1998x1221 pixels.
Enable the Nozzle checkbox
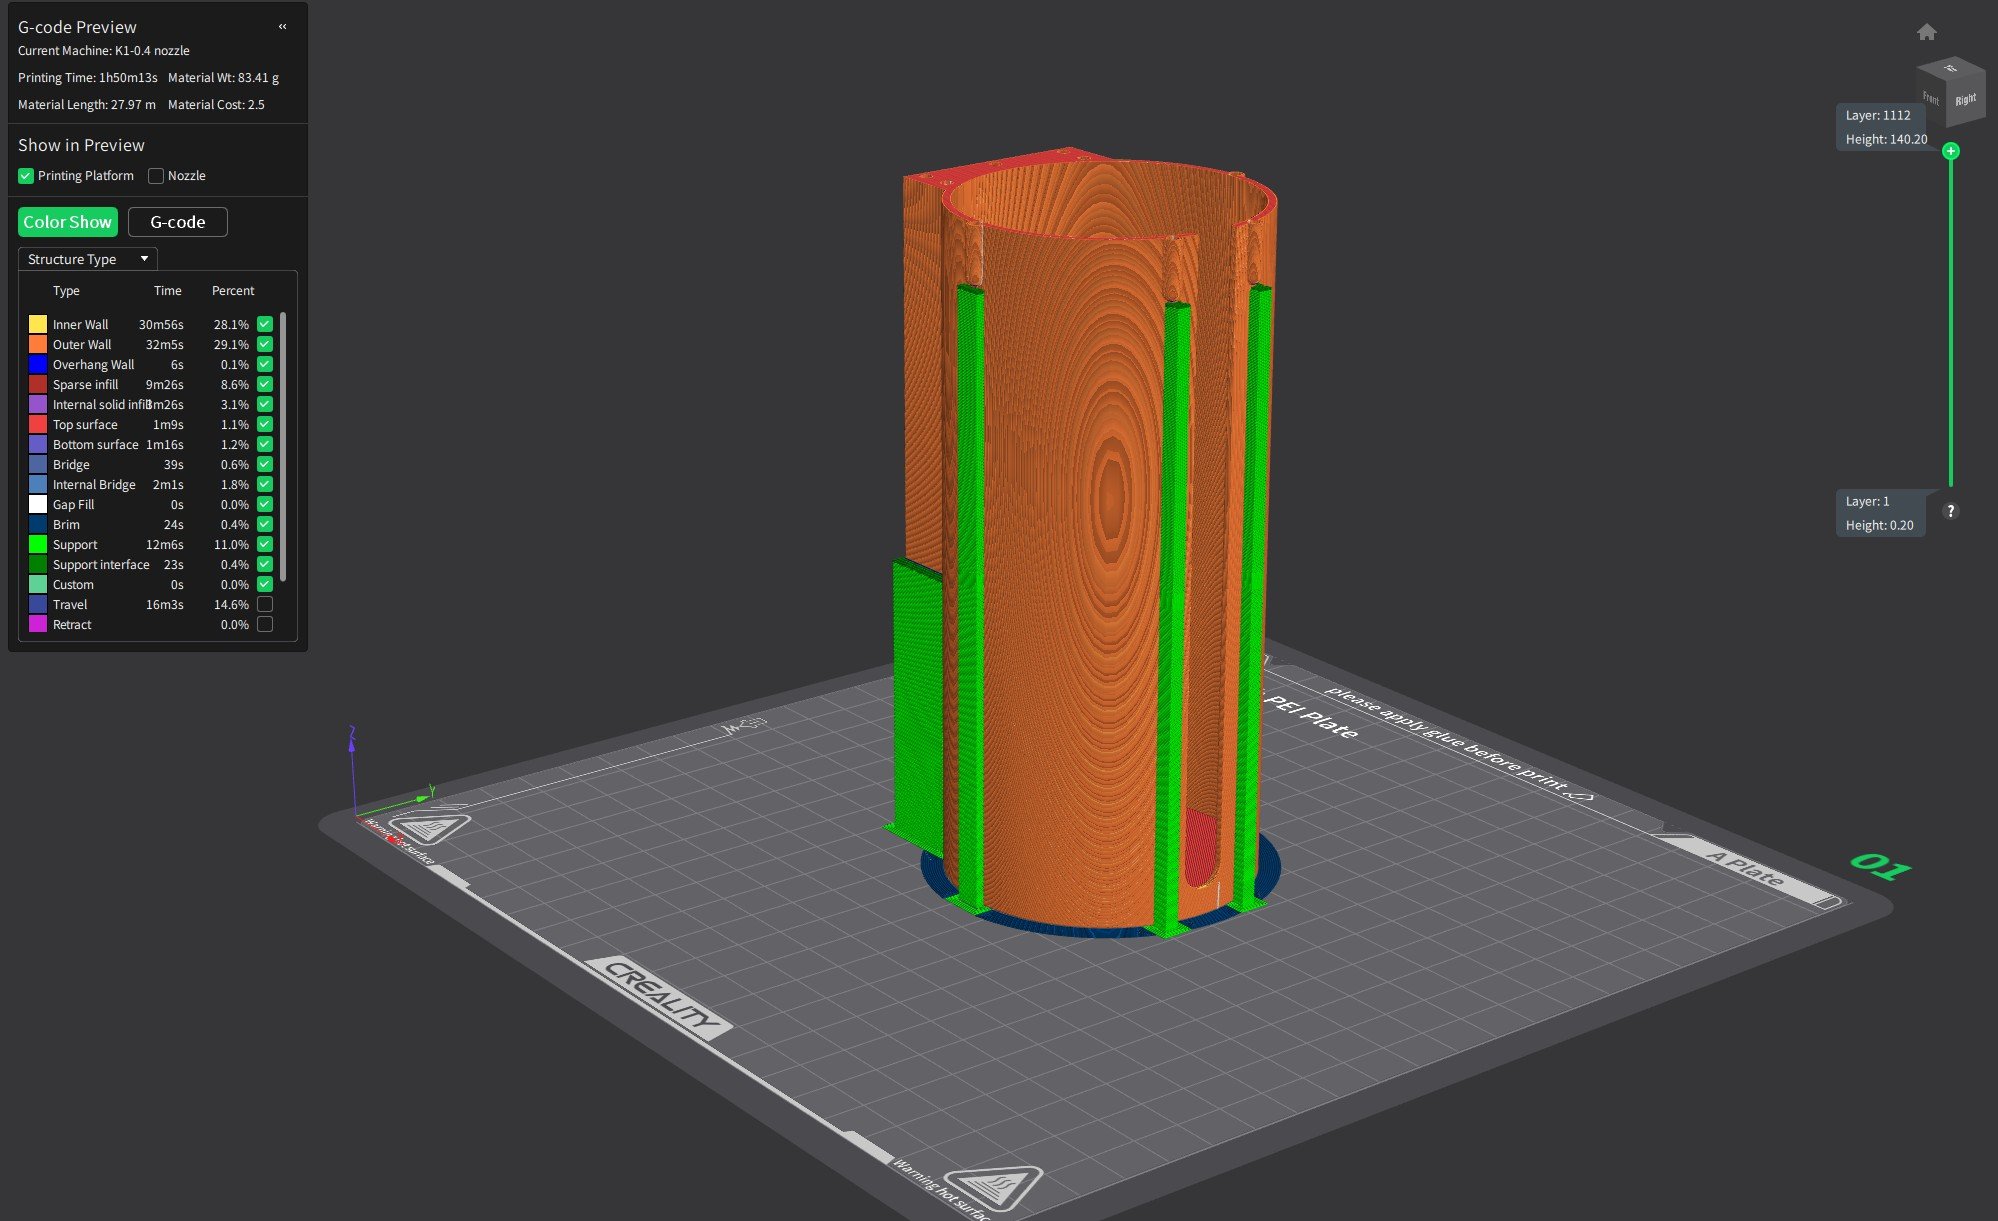(156, 176)
